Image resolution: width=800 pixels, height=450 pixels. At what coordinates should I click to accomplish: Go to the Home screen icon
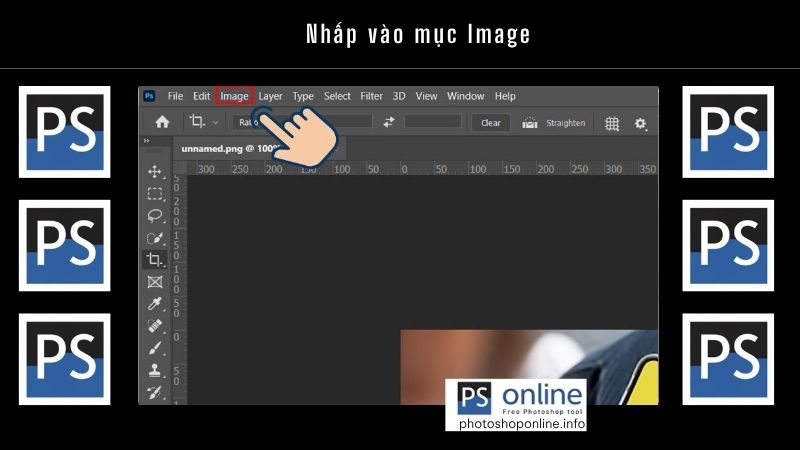point(162,122)
